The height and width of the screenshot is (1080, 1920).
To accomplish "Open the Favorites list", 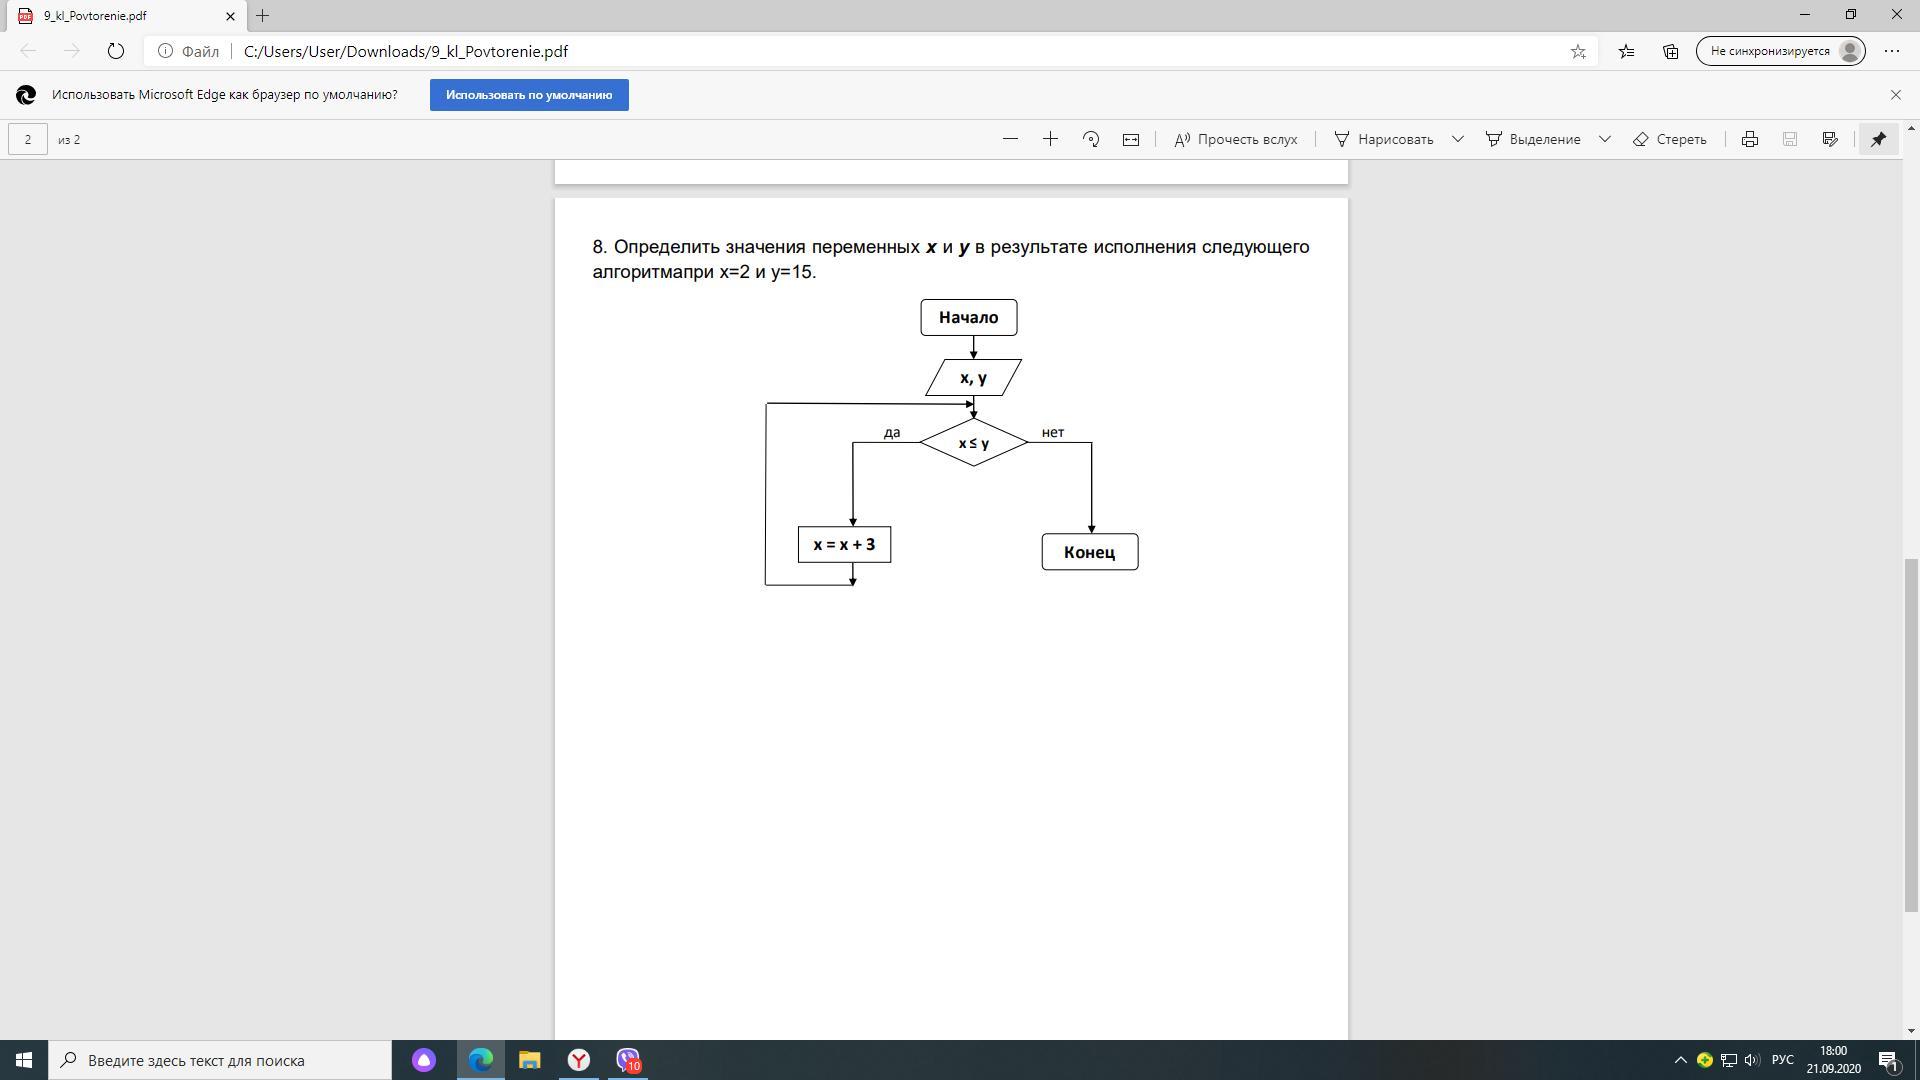I will (x=1626, y=51).
